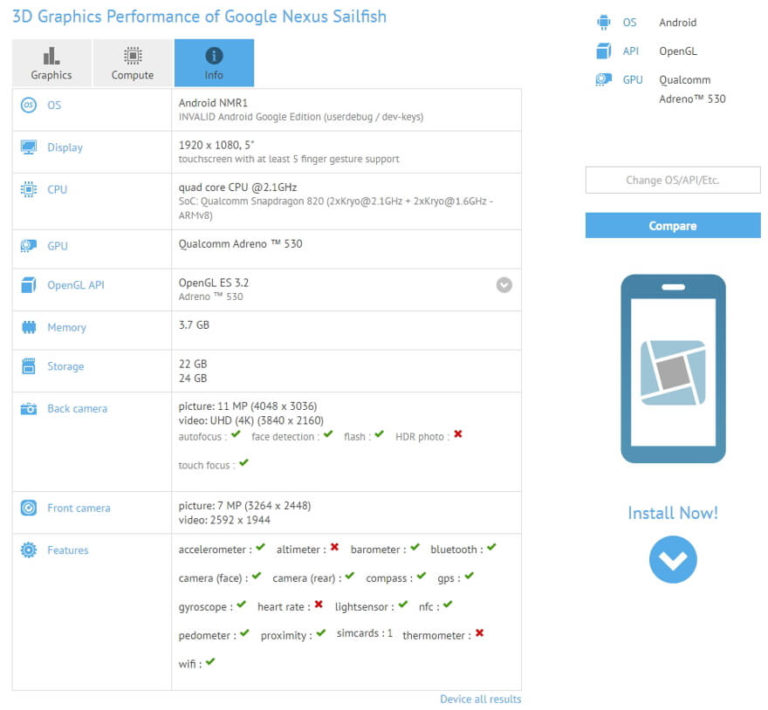Click the Compare button

click(672, 226)
